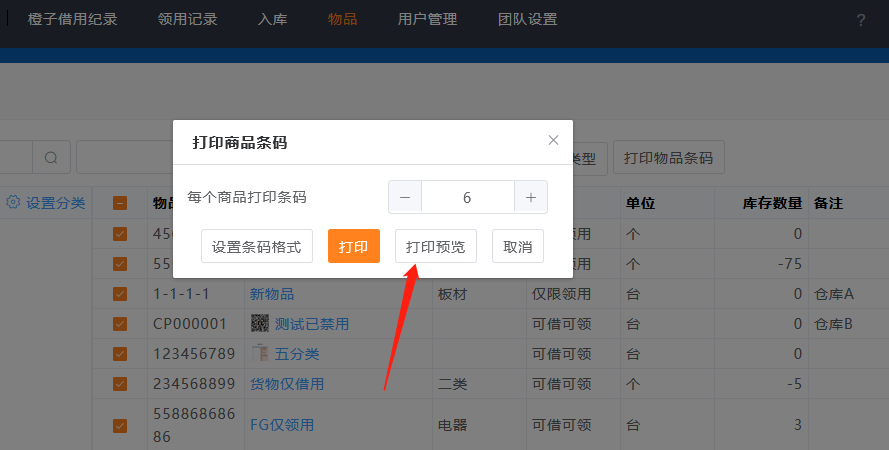
Task: Click the 打印预览 button
Action: [x=436, y=246]
